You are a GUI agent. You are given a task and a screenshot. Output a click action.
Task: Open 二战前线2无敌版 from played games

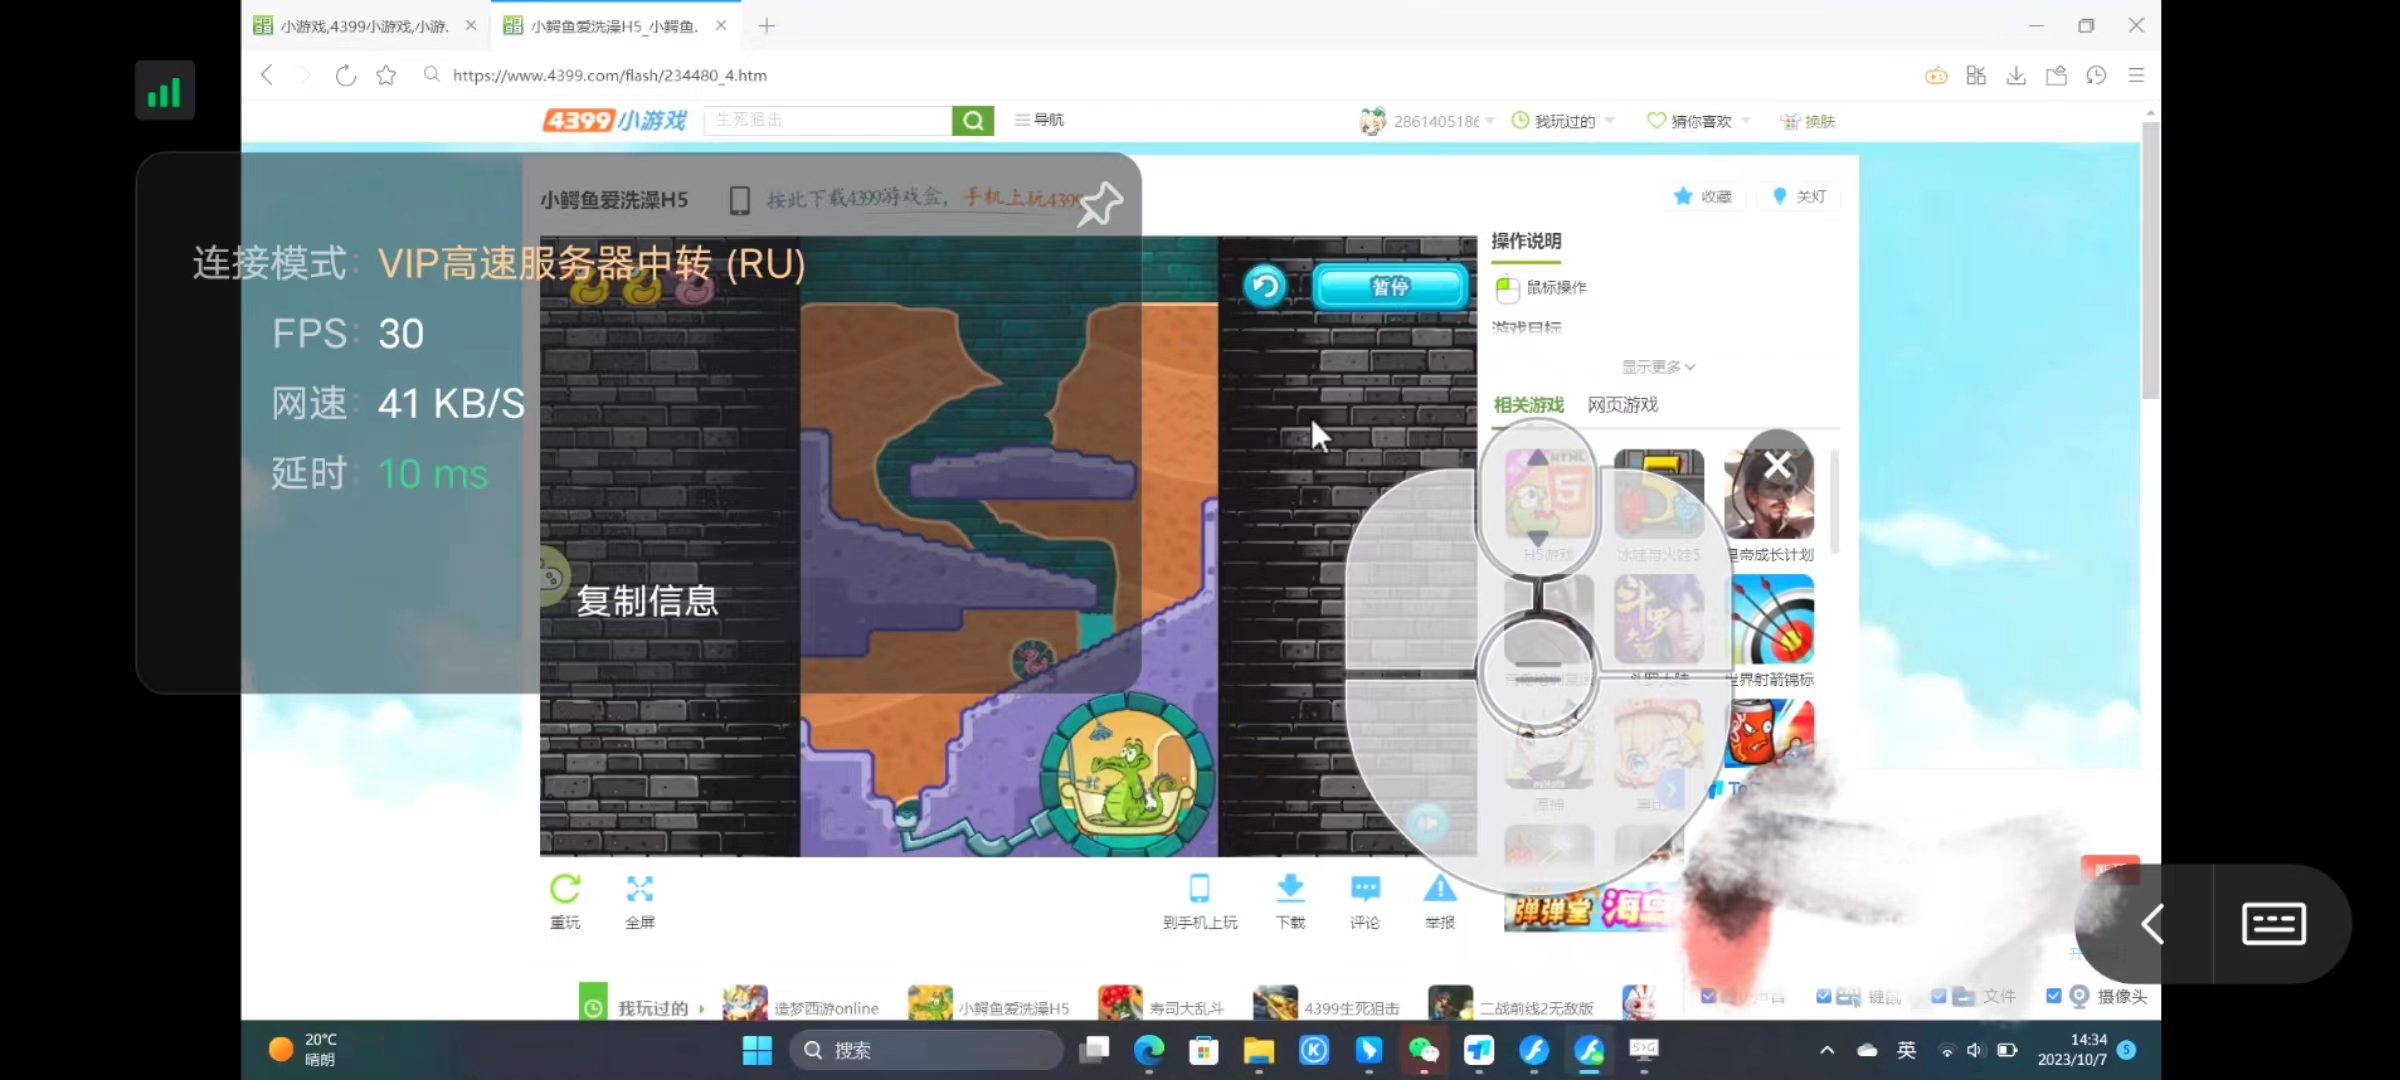pos(1511,1004)
